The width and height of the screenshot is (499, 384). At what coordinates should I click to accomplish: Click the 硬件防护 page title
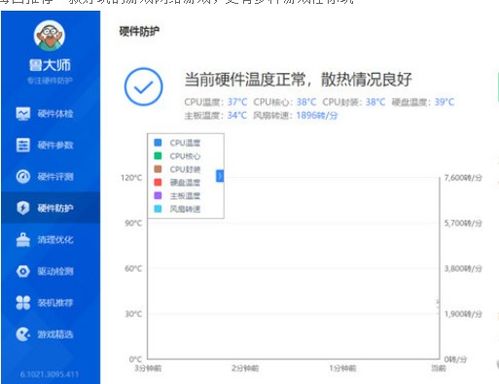139,32
